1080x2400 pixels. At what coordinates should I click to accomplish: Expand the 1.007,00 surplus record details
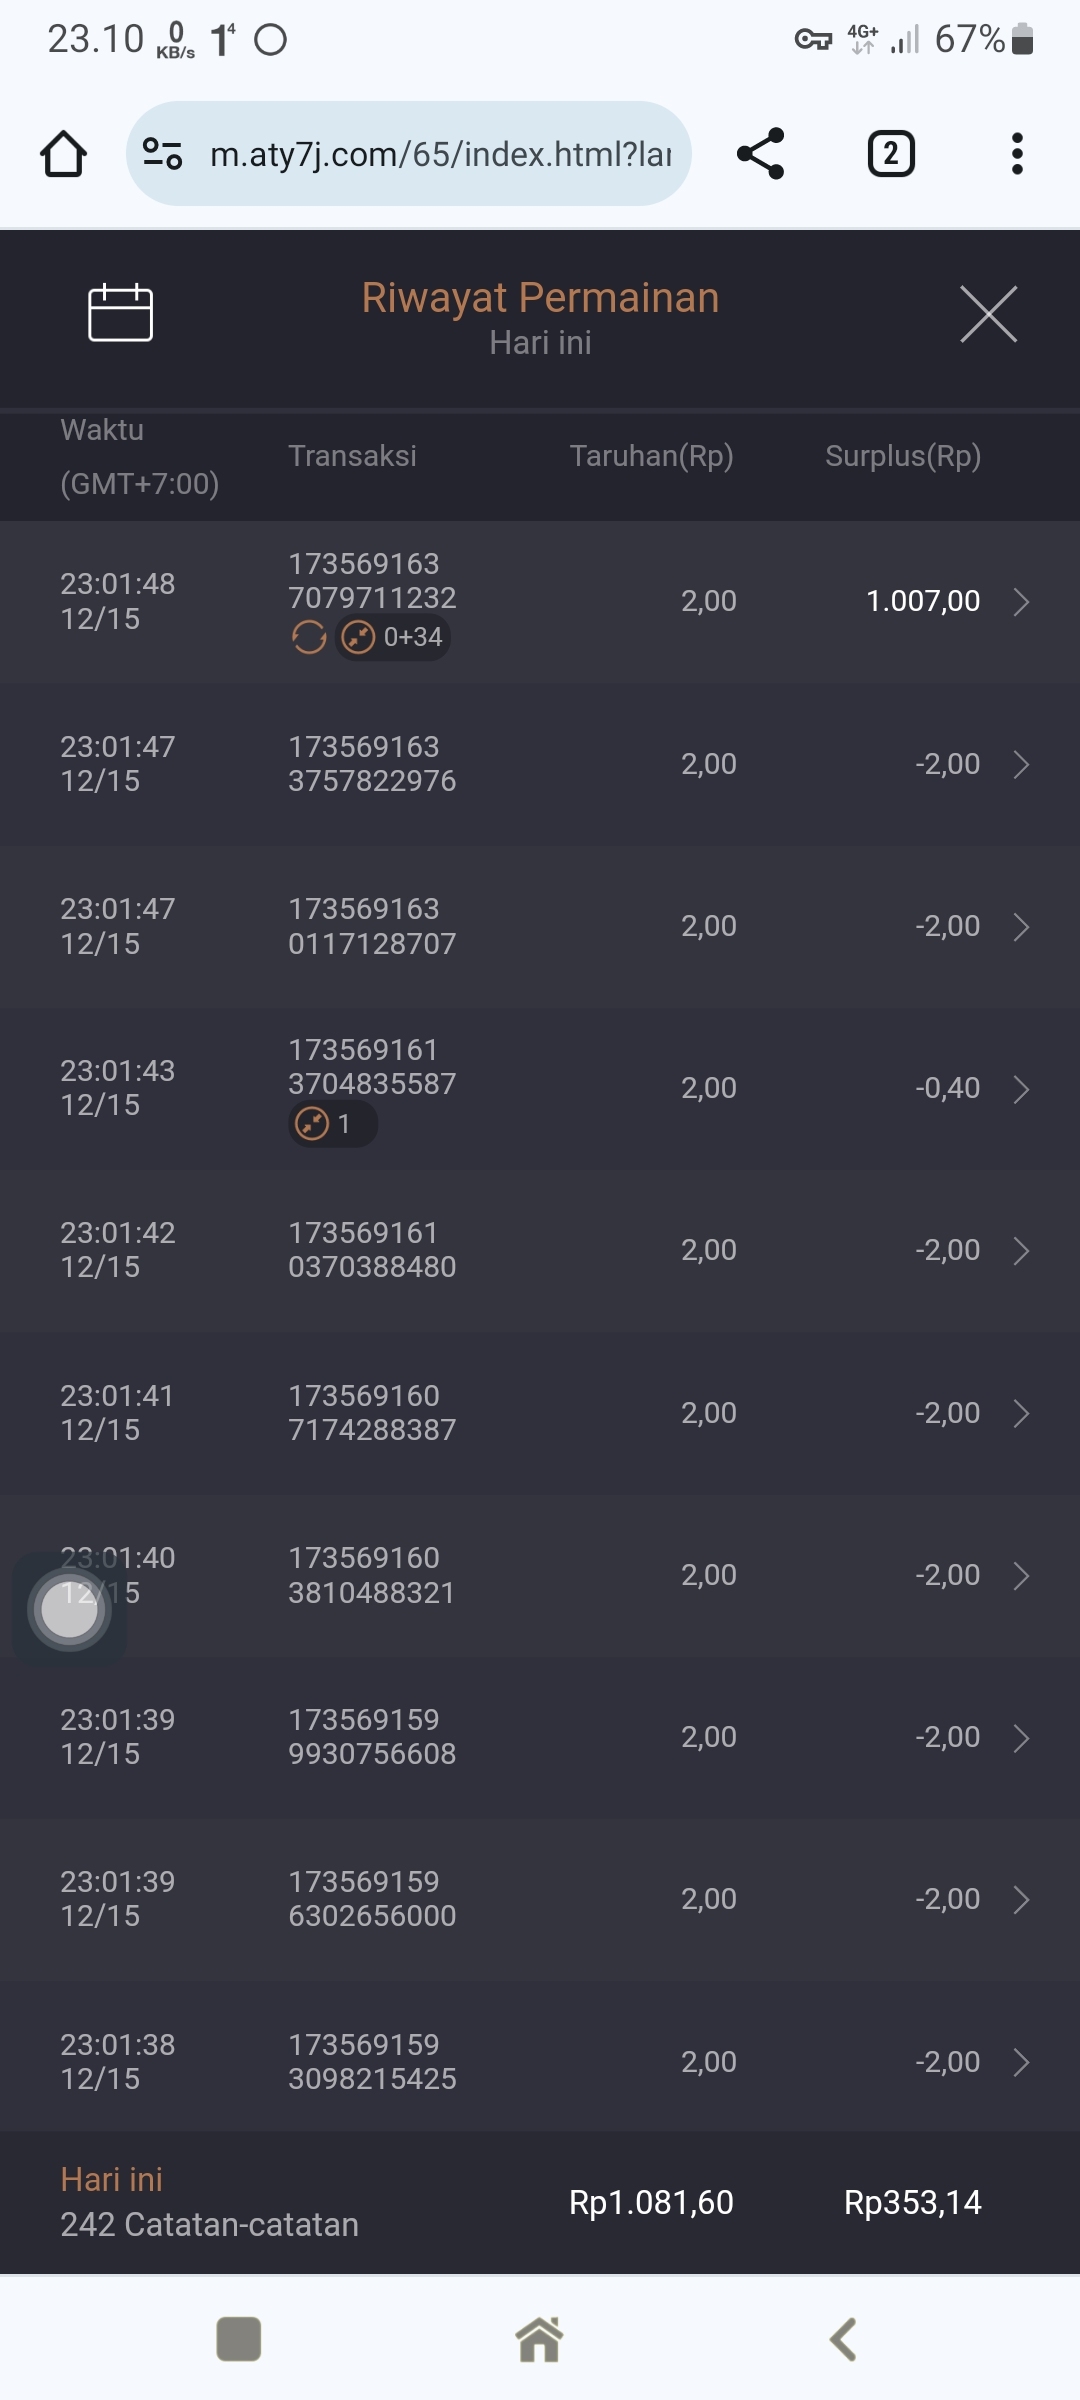pos(1021,602)
